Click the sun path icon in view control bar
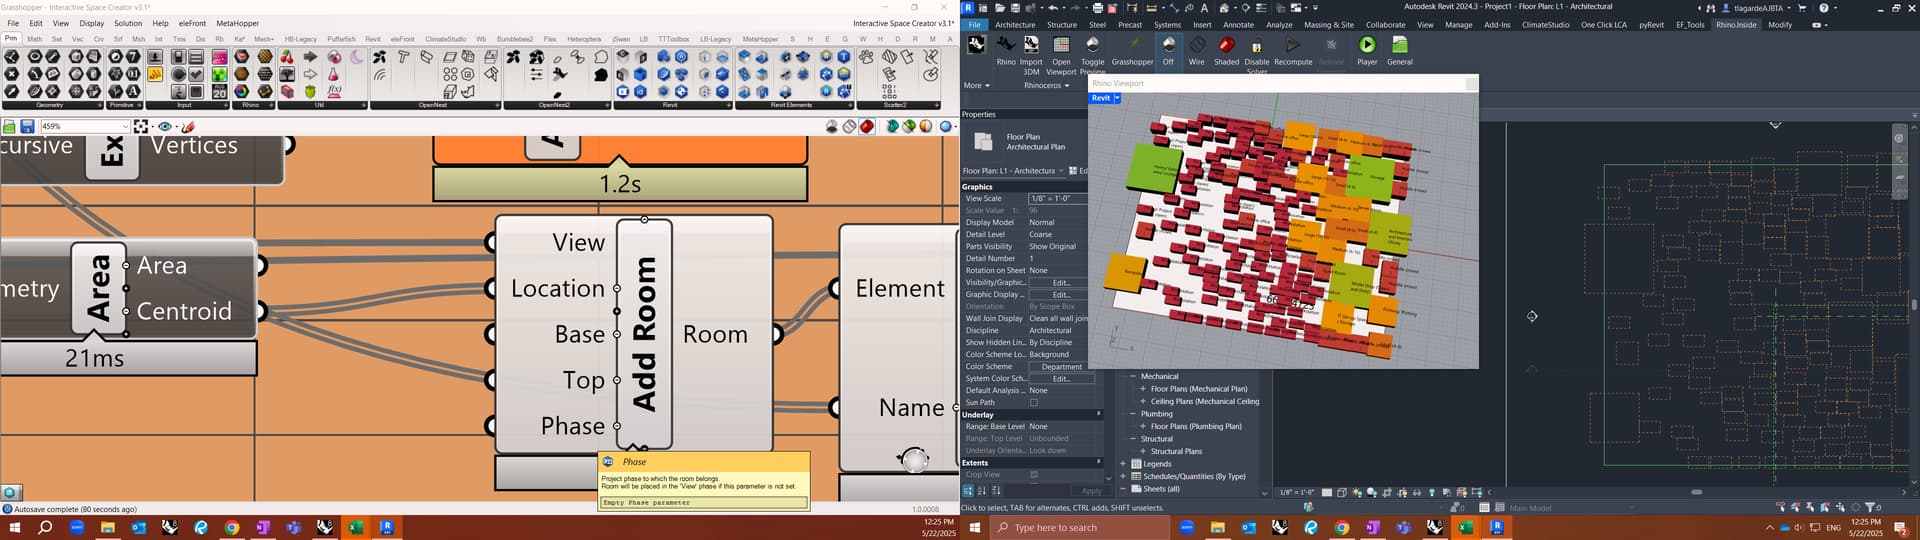The image size is (1920, 540). pyautogui.click(x=1358, y=493)
